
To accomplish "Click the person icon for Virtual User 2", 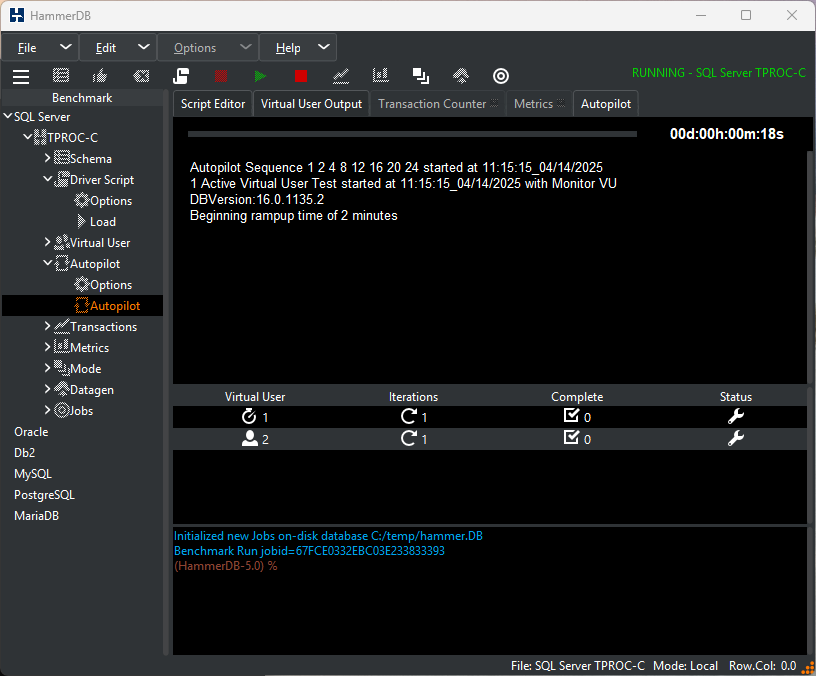I will [x=250, y=439].
